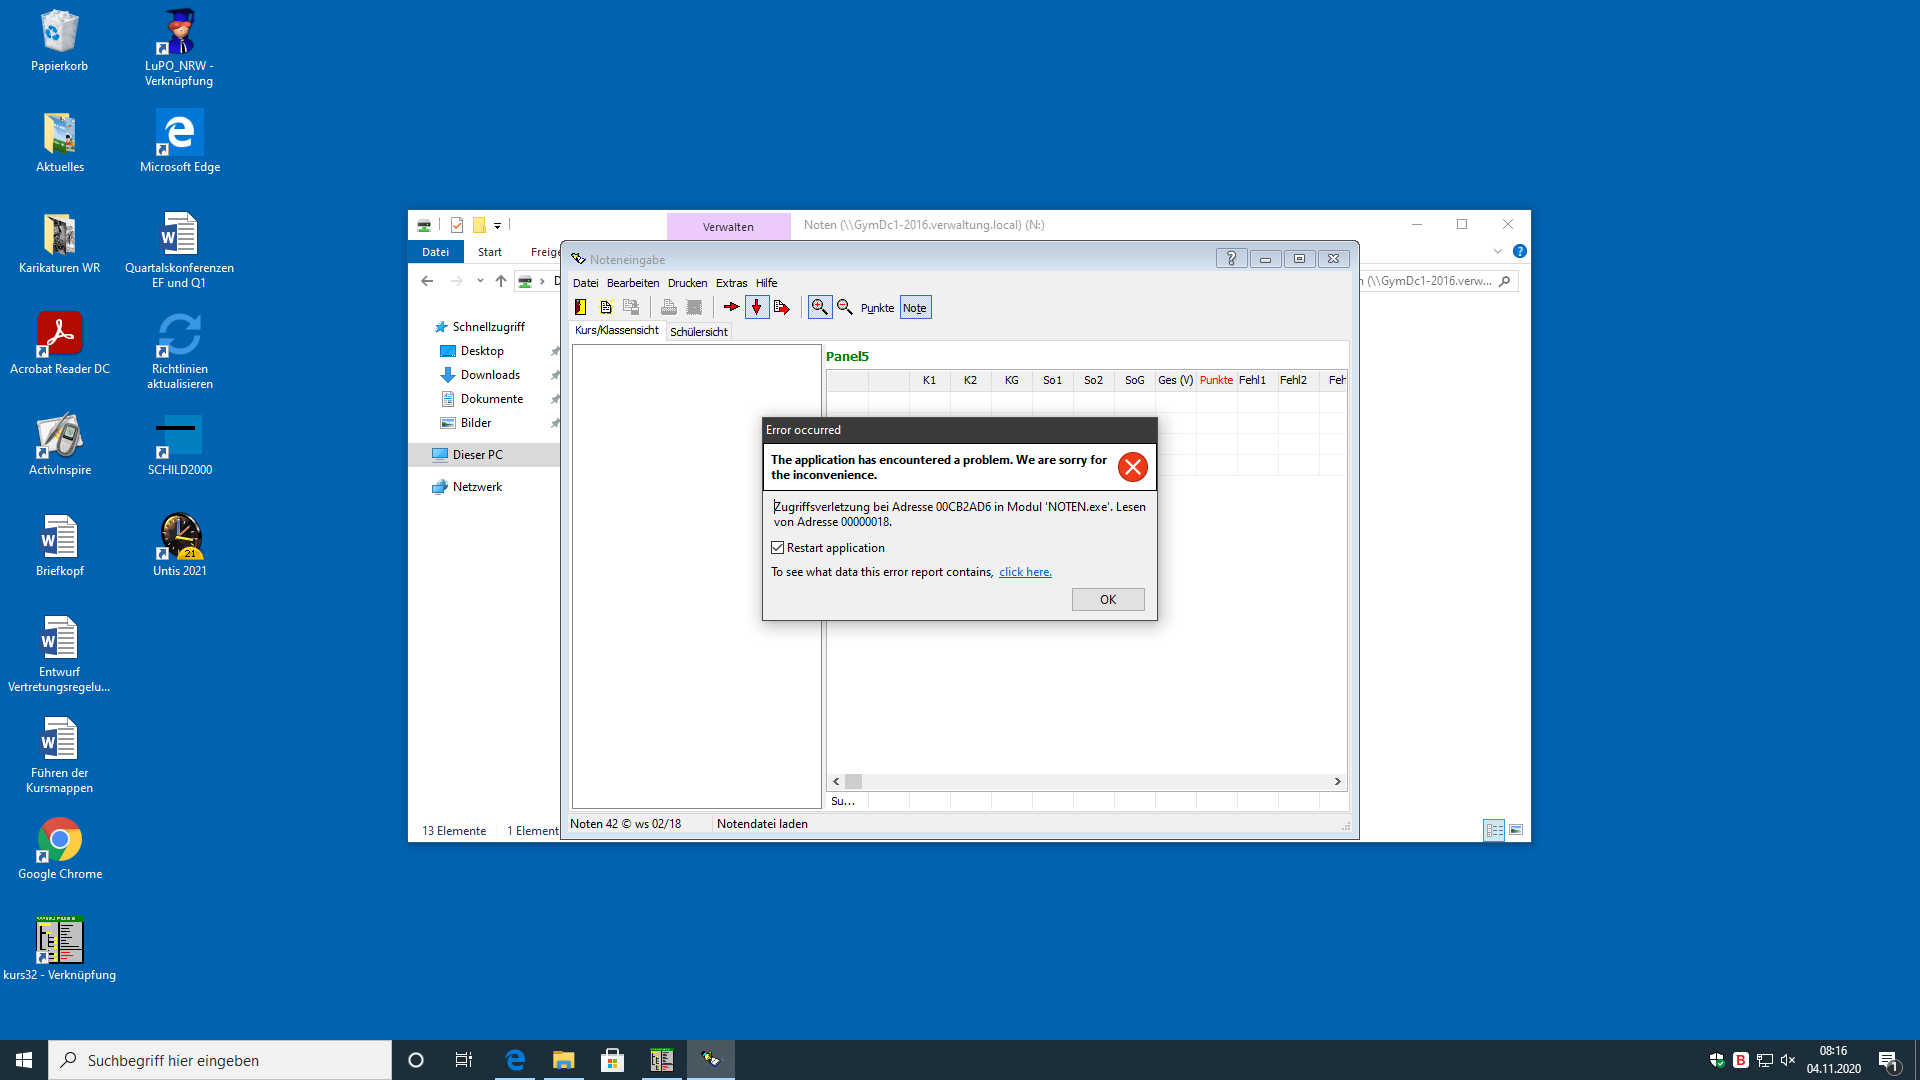Screen dimensions: 1920x1080
Task: Click the new document icon in Noteneingabe toolbar
Action: (x=606, y=308)
